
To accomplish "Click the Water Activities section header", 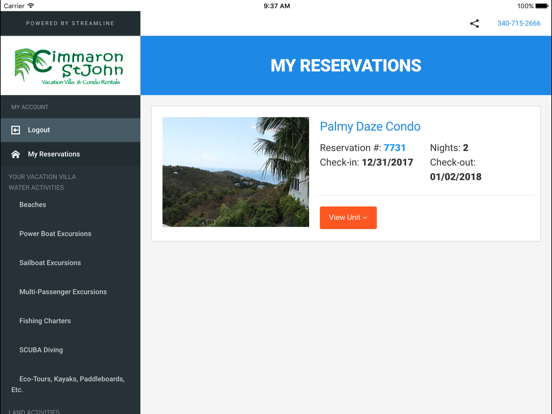I will tap(36, 188).
